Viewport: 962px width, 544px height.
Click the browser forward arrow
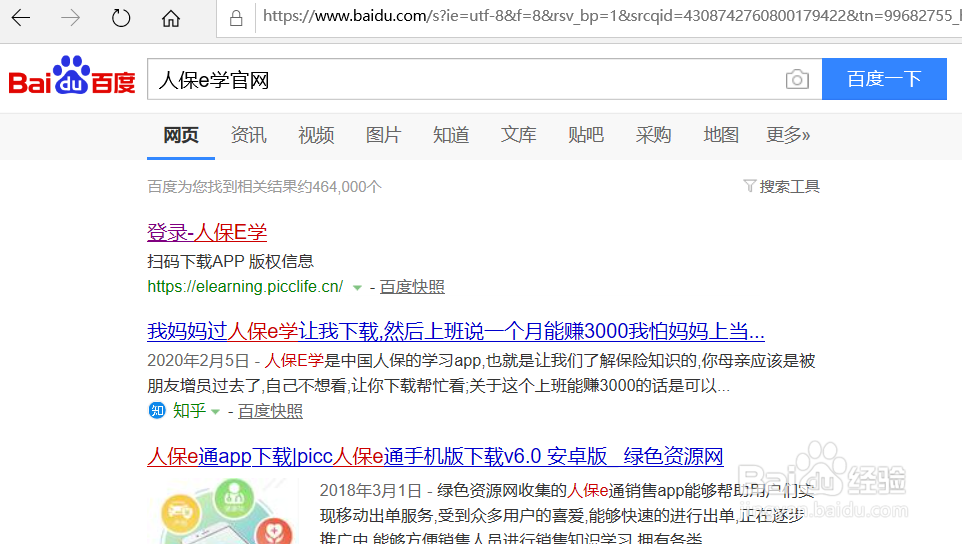tap(71, 18)
